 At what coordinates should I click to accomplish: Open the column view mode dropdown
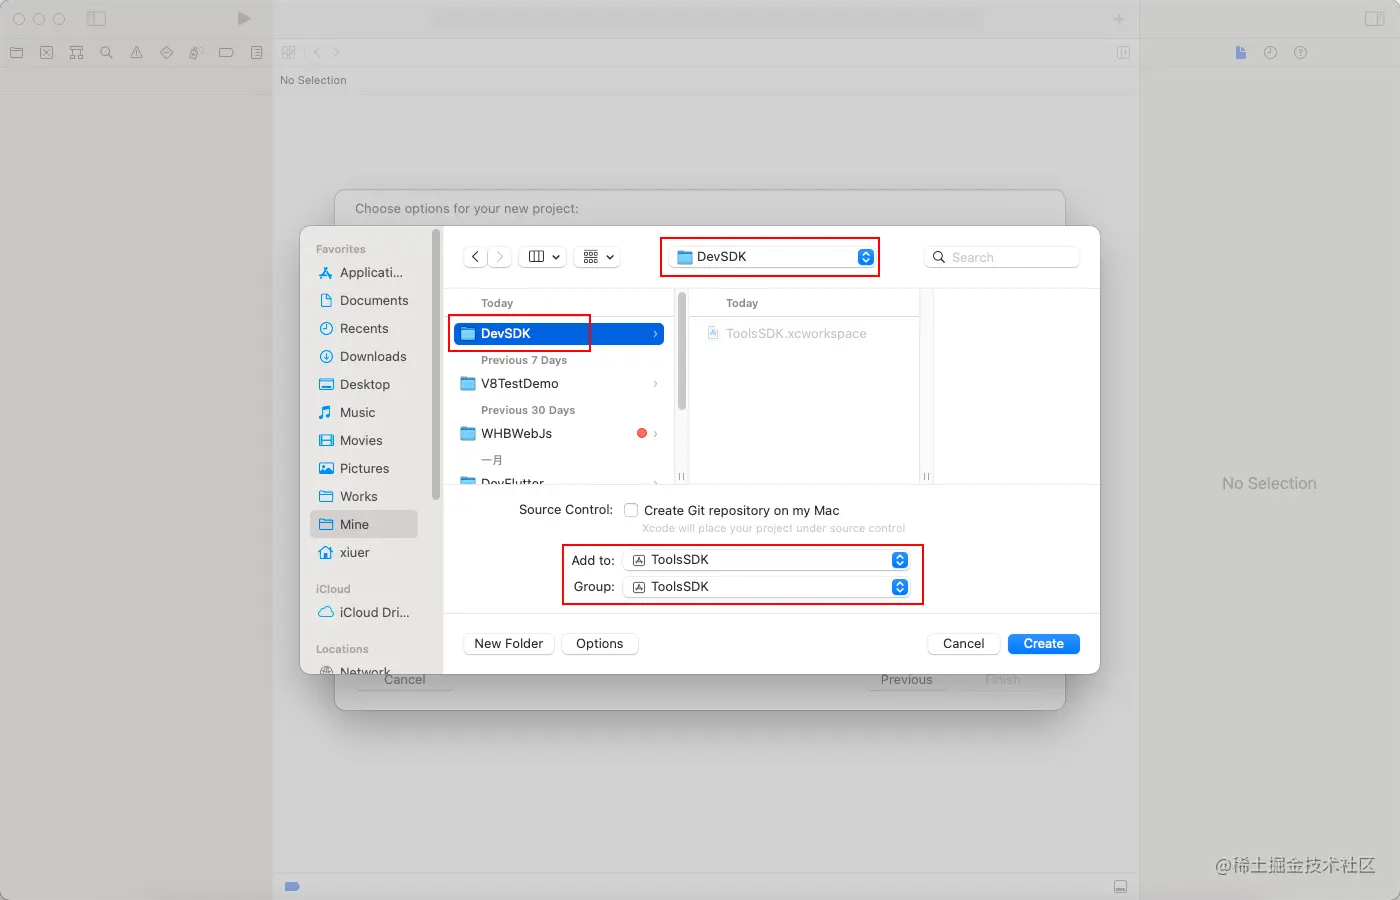[543, 257]
